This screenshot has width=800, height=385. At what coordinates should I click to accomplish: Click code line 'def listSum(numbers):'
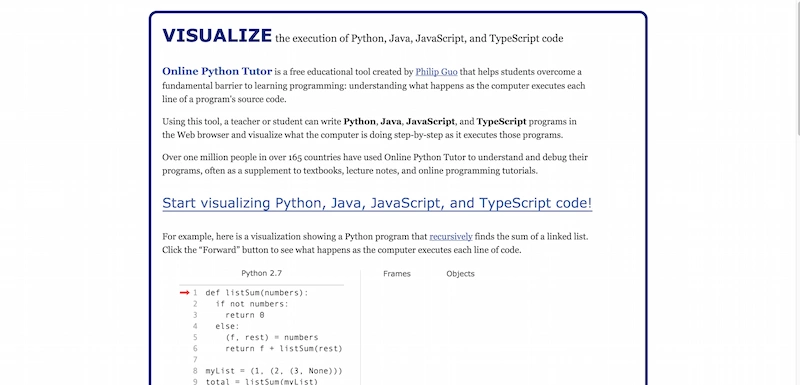tap(257, 293)
